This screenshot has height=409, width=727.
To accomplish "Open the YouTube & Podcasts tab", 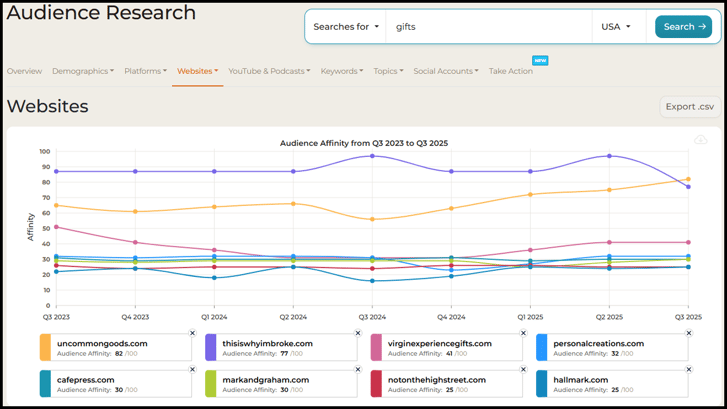I will coord(268,71).
